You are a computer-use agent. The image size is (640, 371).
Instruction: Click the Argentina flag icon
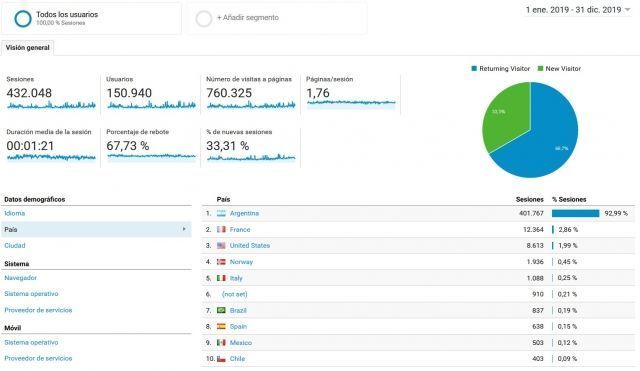221,213
